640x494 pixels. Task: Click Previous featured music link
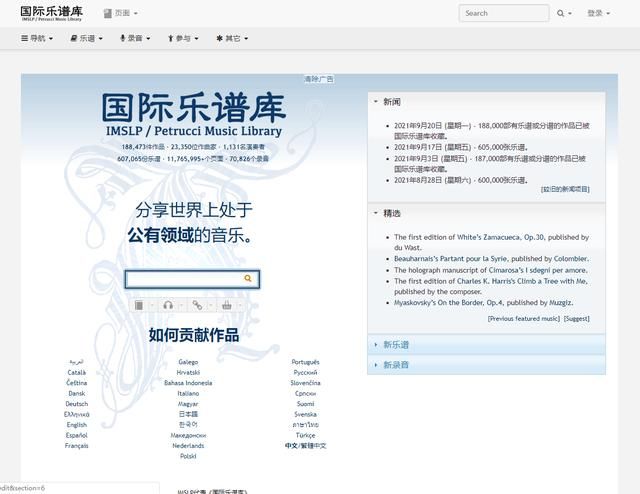[x=524, y=318]
